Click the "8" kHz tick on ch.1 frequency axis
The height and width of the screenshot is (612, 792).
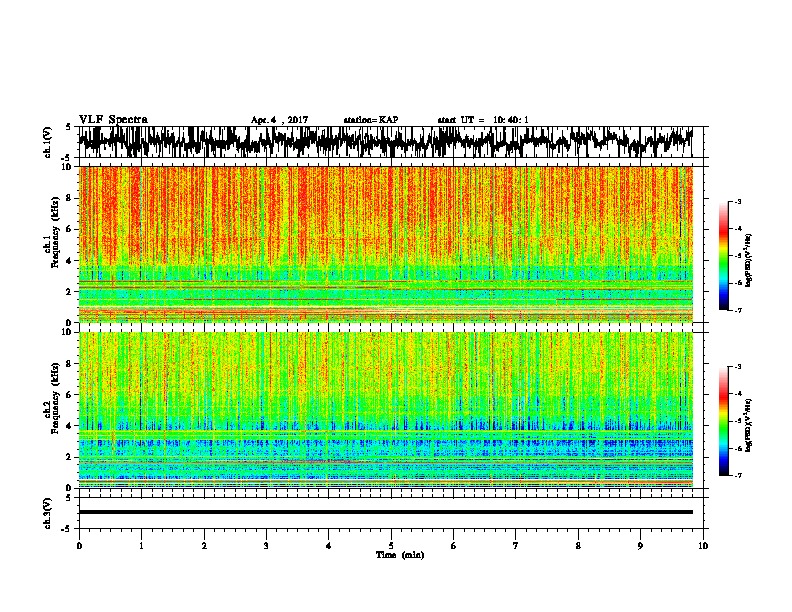click(70, 198)
